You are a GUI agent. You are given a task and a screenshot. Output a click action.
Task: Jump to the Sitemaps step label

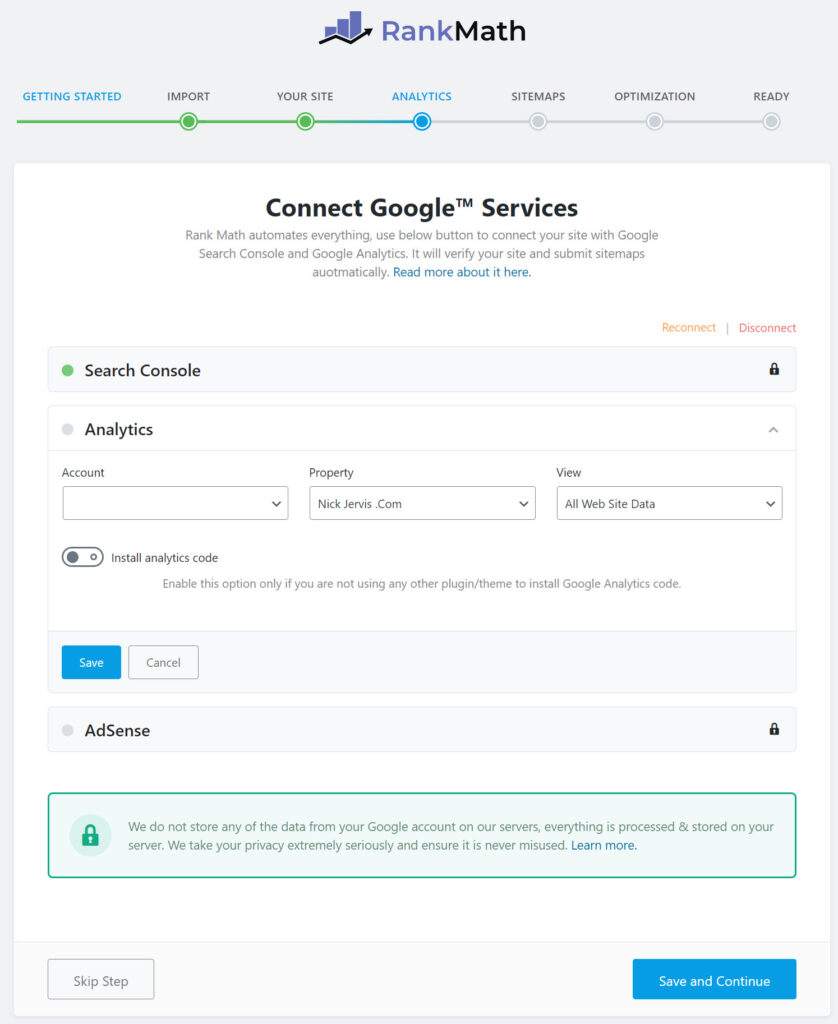538,96
